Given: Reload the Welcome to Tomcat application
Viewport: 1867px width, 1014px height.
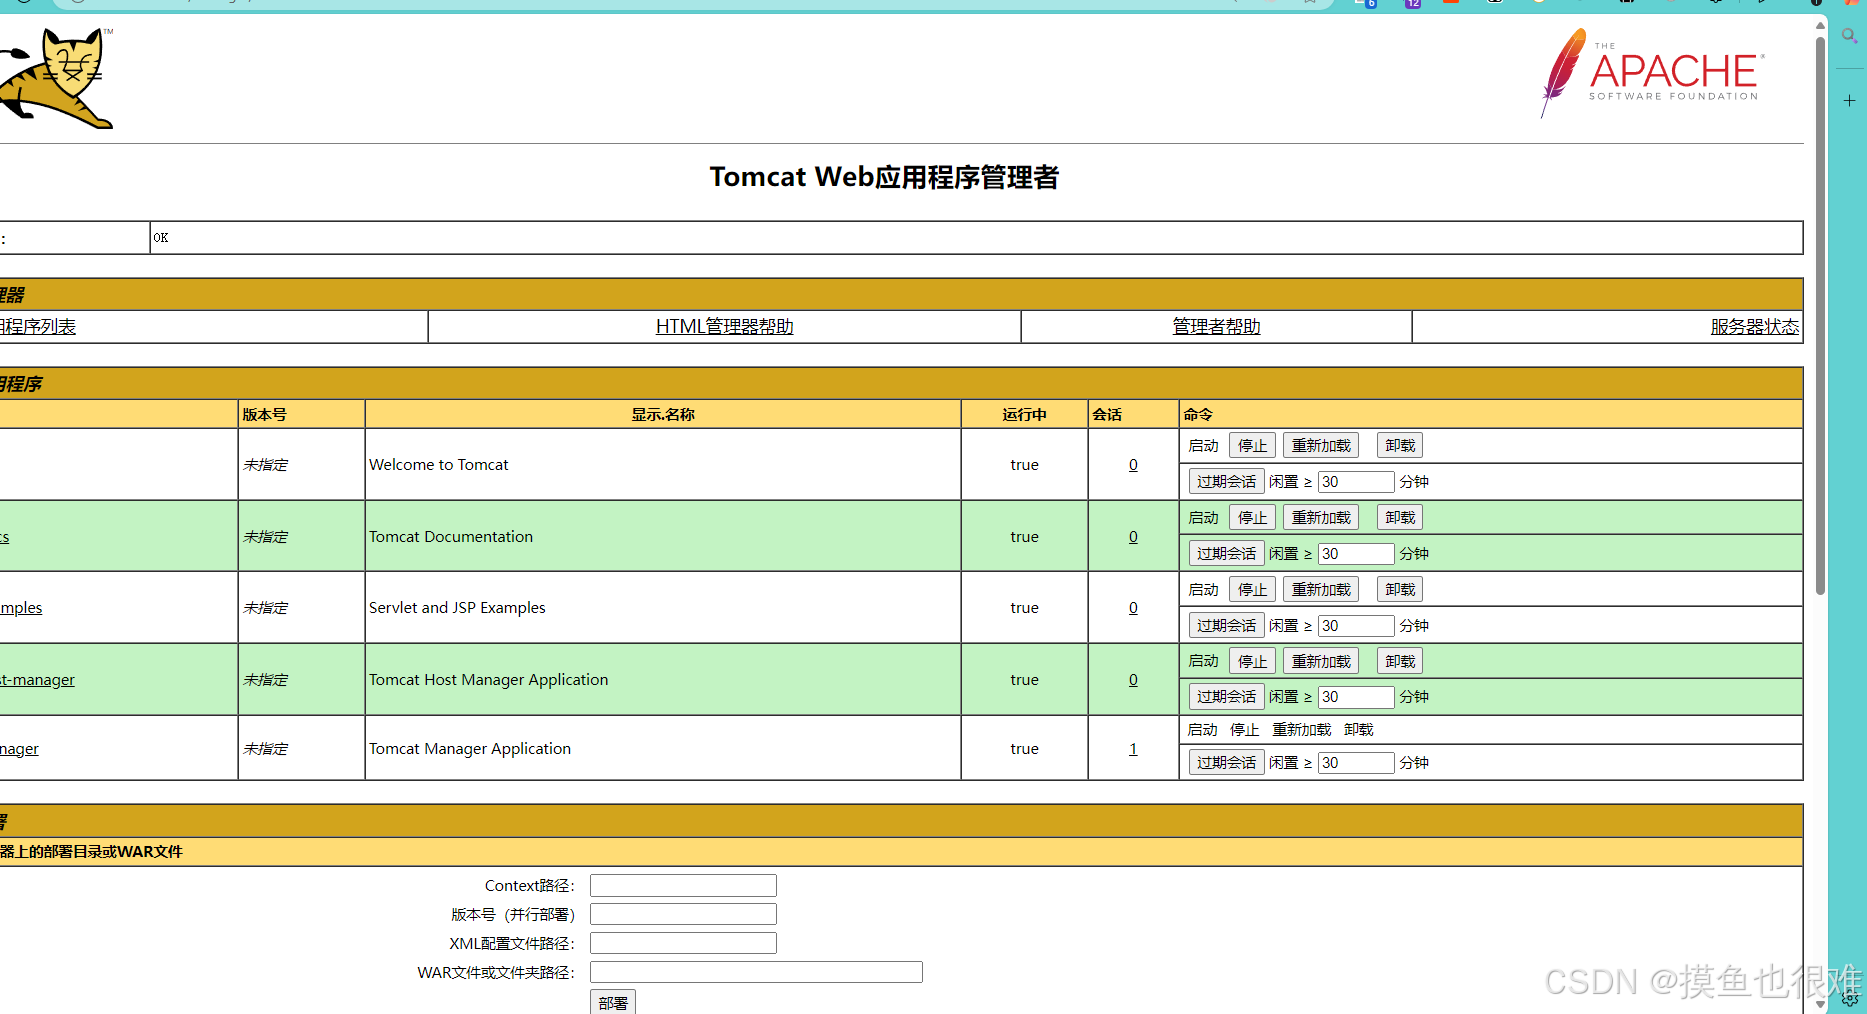Looking at the screenshot, I should point(1321,446).
